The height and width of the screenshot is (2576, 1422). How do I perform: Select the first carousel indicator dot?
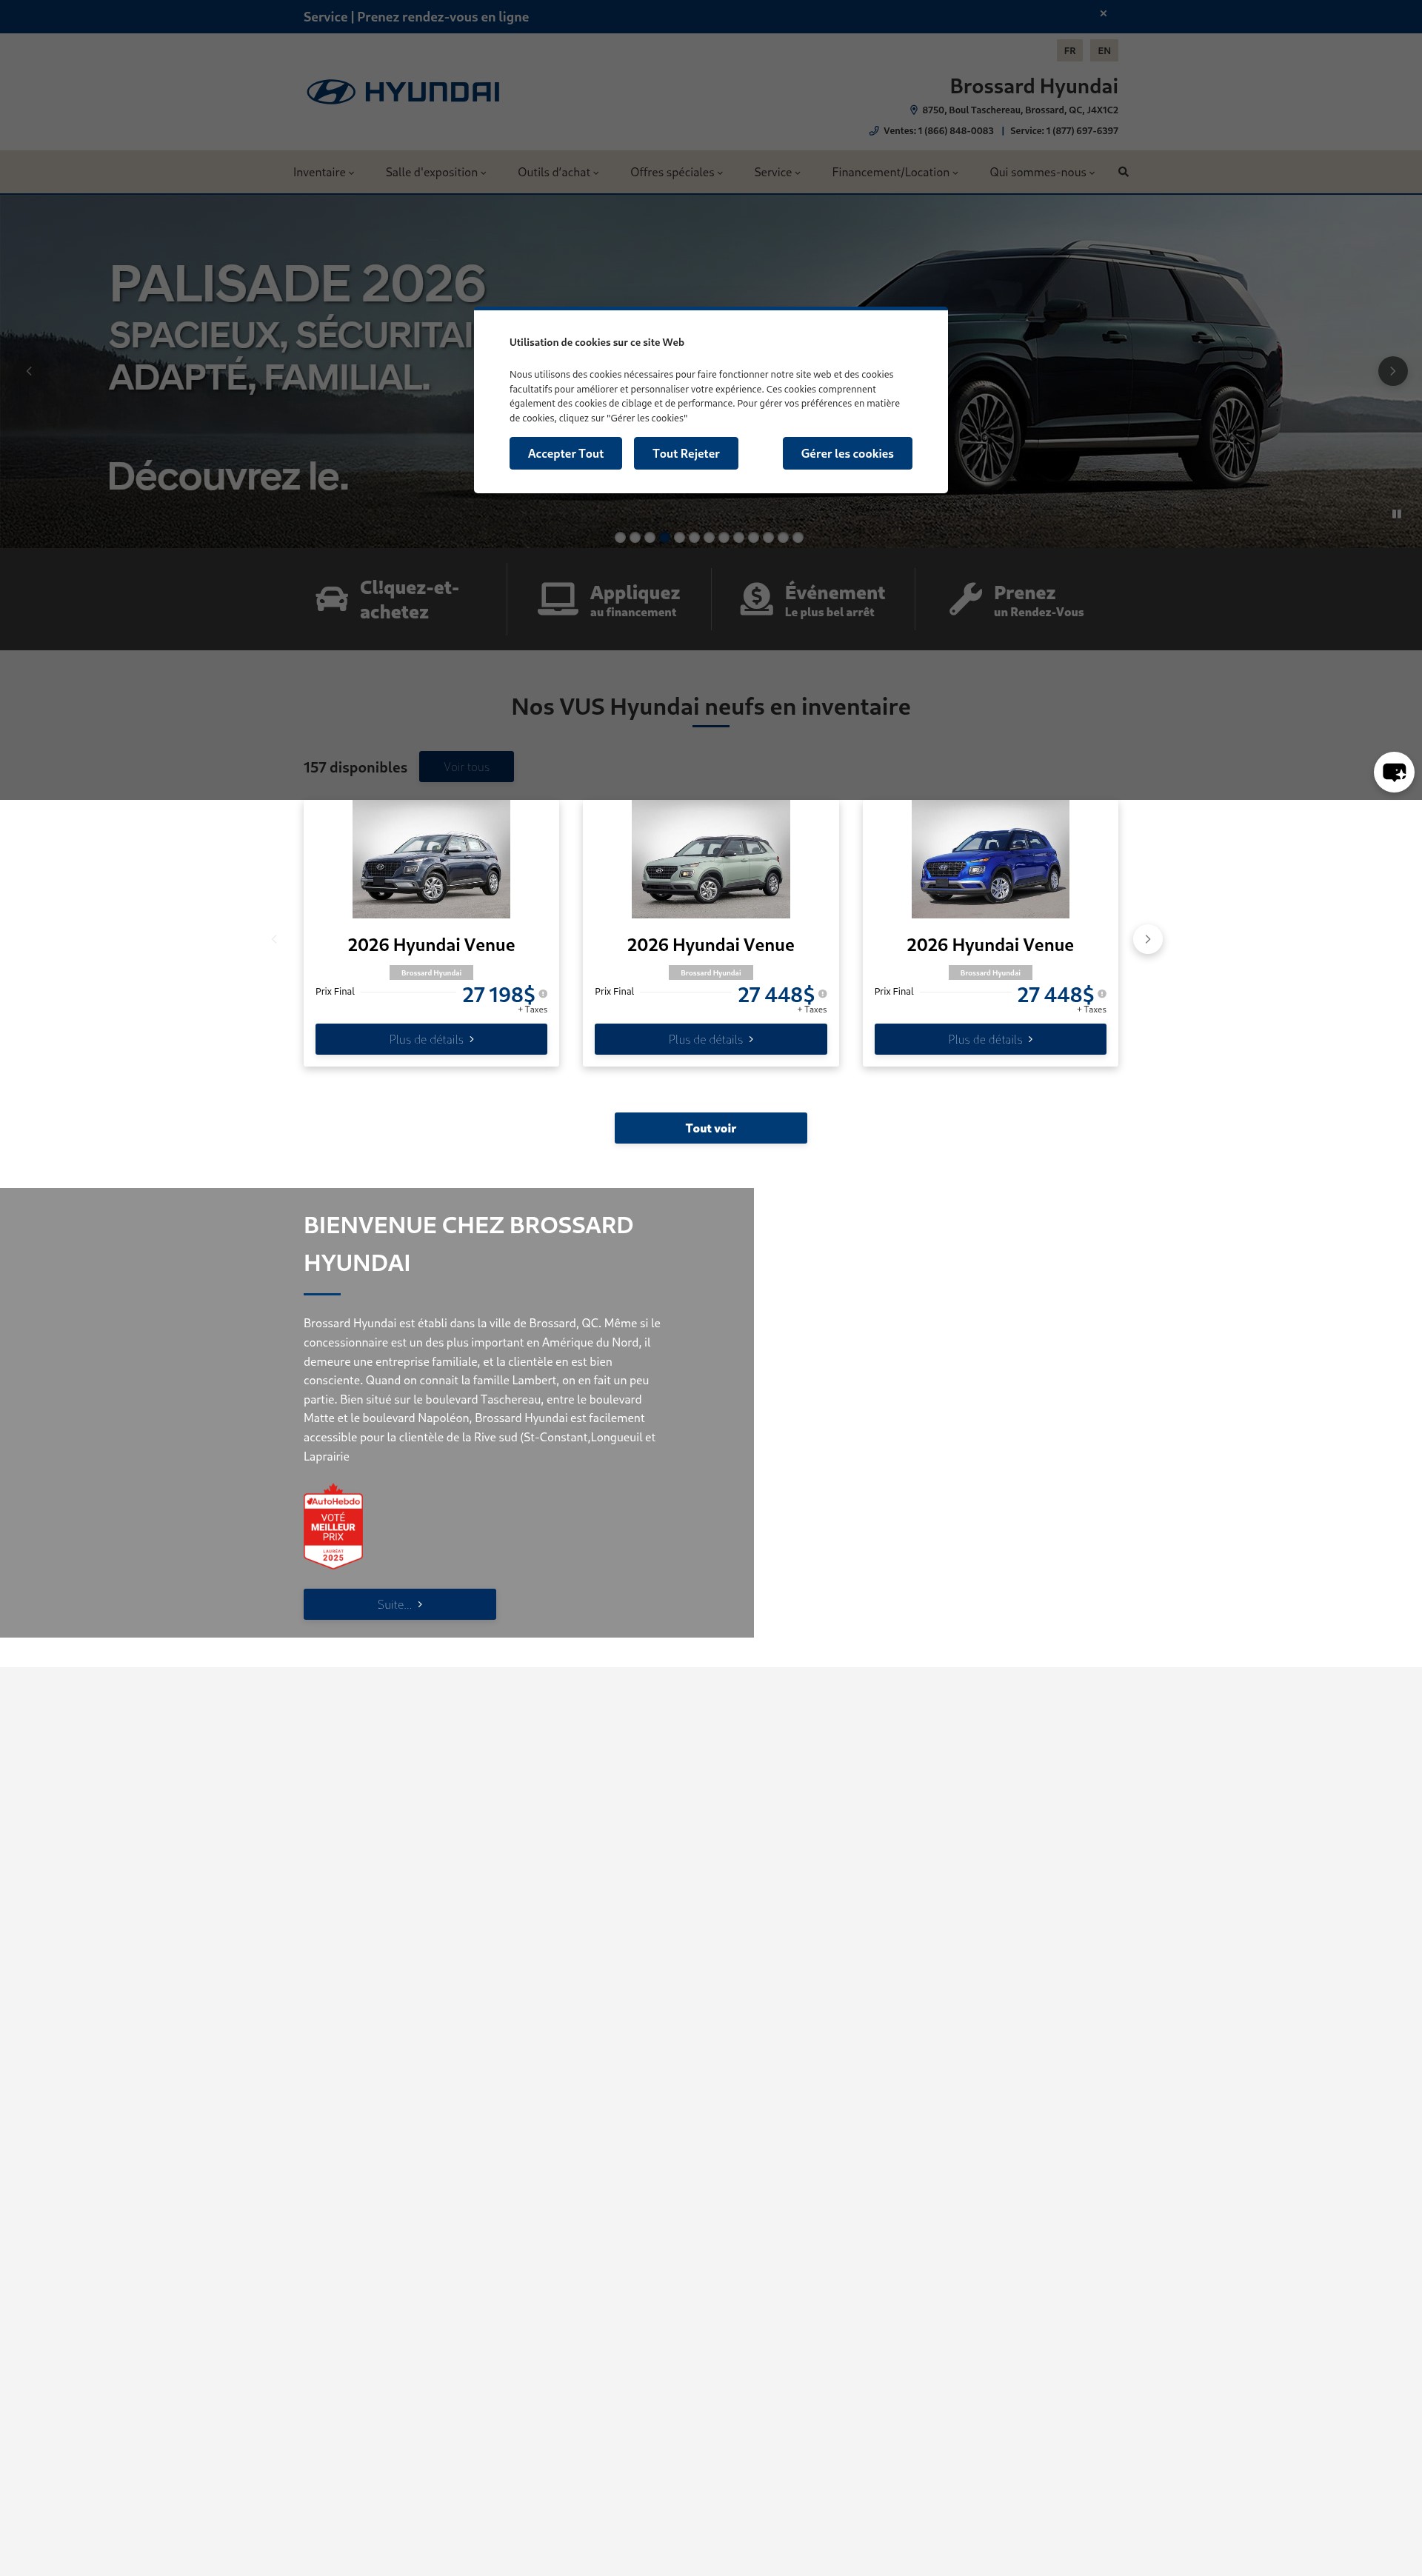[x=620, y=537]
